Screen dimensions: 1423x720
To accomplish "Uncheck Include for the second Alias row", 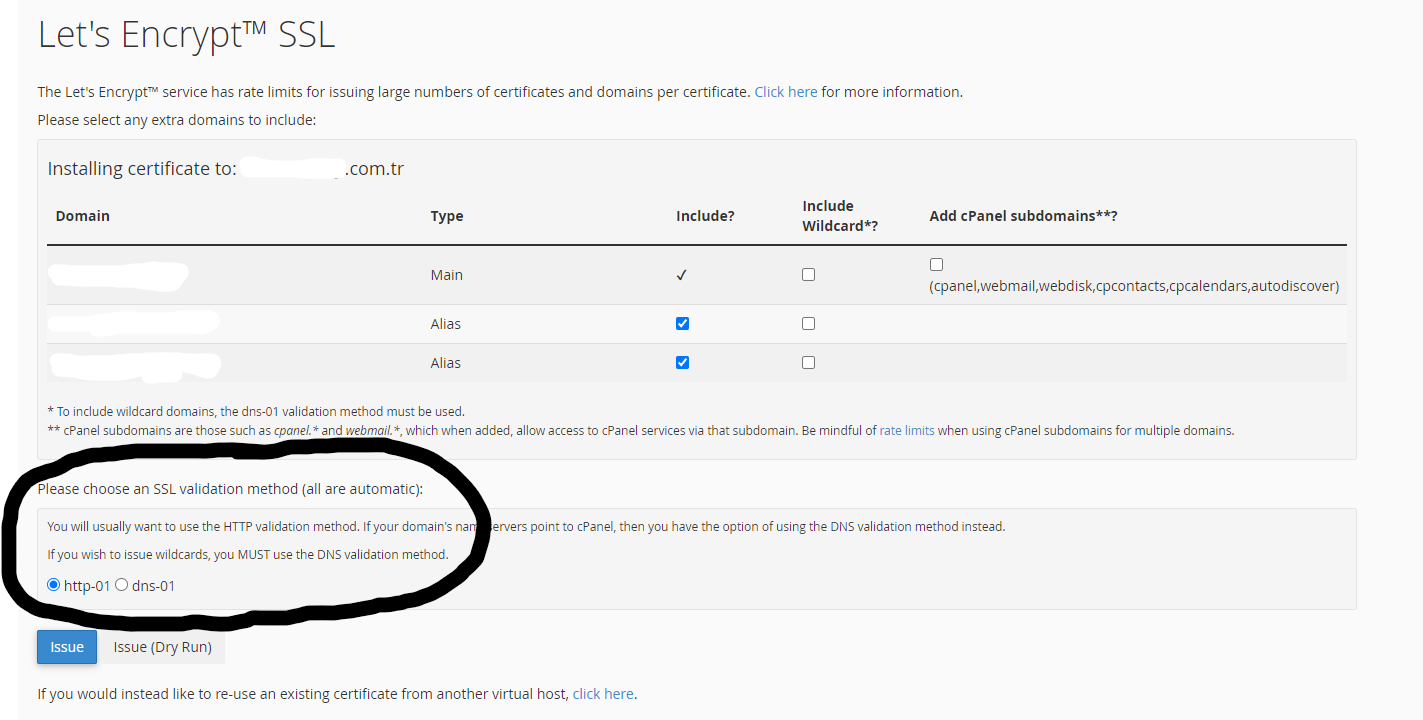I will (682, 362).
